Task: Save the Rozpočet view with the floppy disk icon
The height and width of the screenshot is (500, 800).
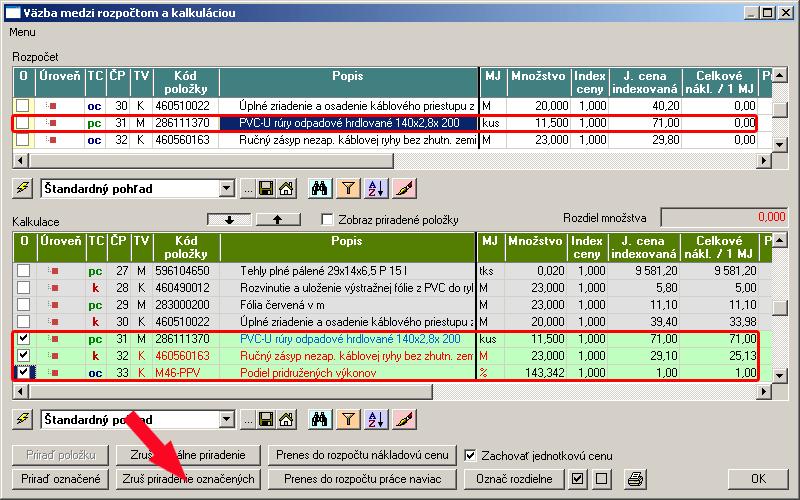Action: click(265, 189)
